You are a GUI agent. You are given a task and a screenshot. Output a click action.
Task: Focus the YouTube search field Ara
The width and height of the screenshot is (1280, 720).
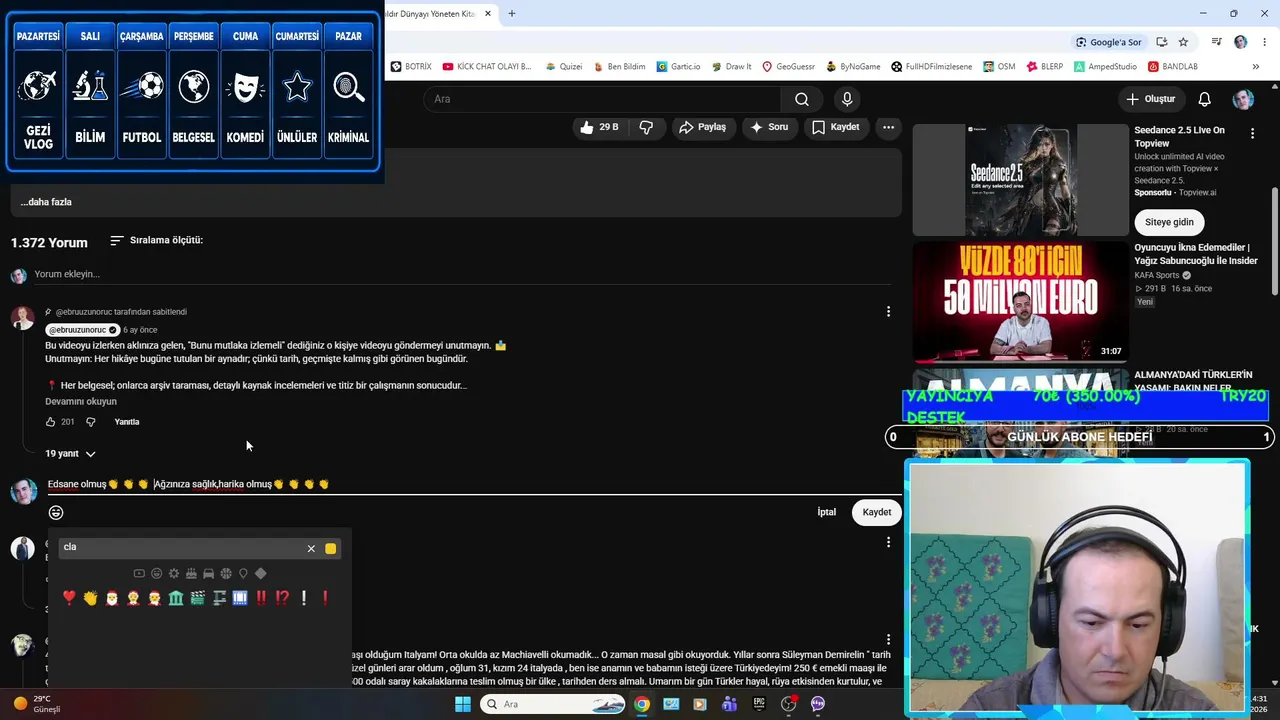[604, 99]
